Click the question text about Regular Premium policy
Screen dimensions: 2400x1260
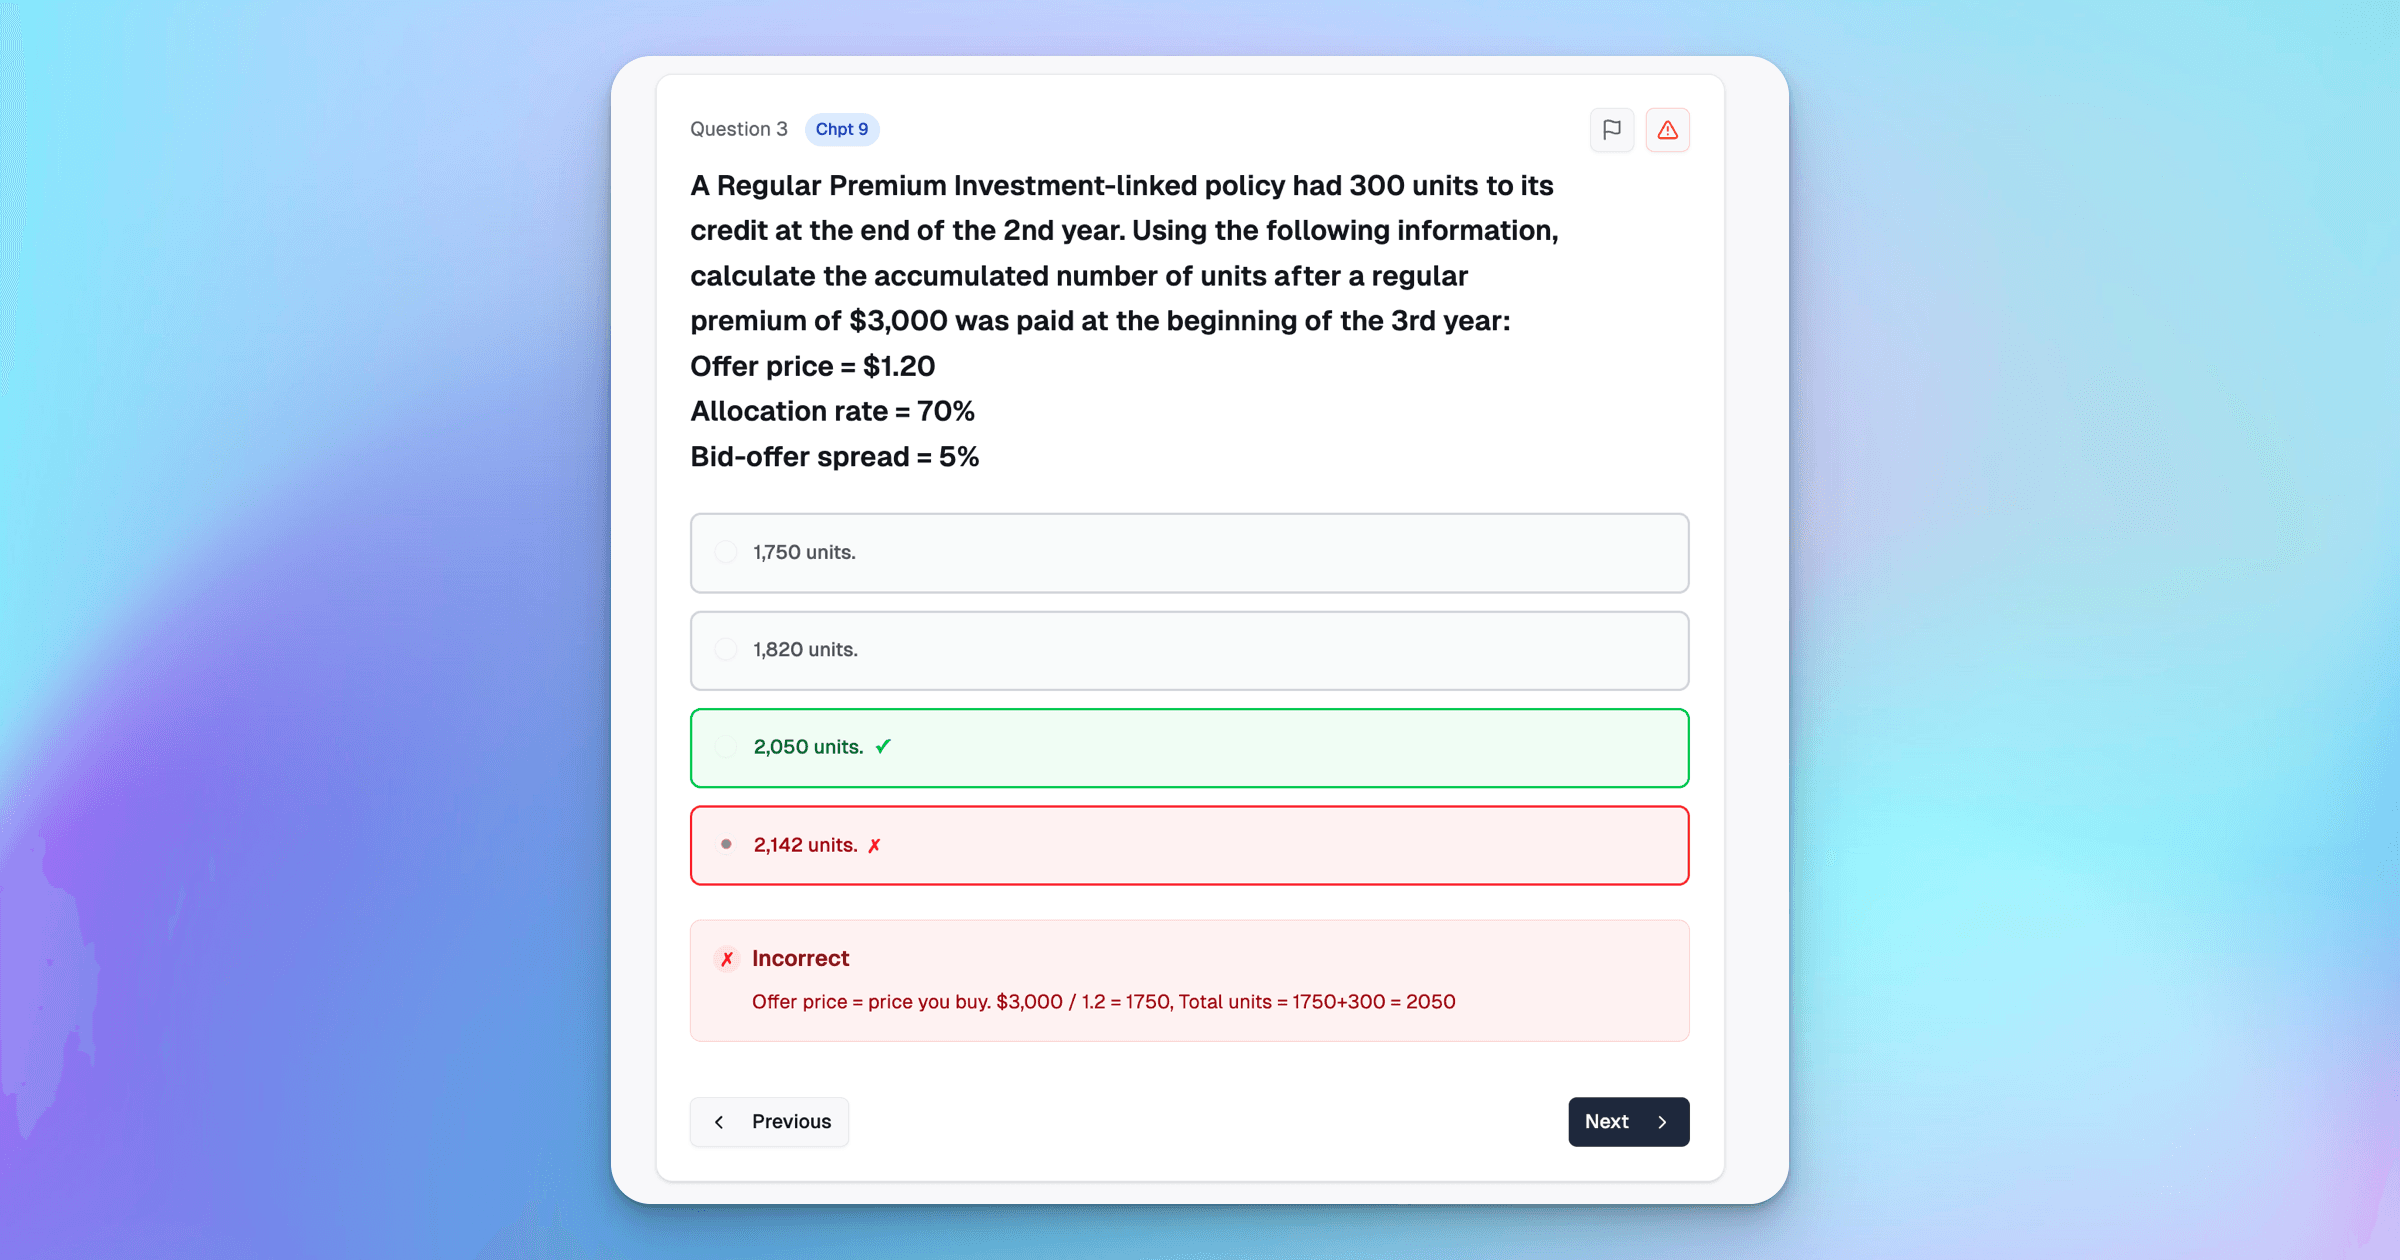1123,253
